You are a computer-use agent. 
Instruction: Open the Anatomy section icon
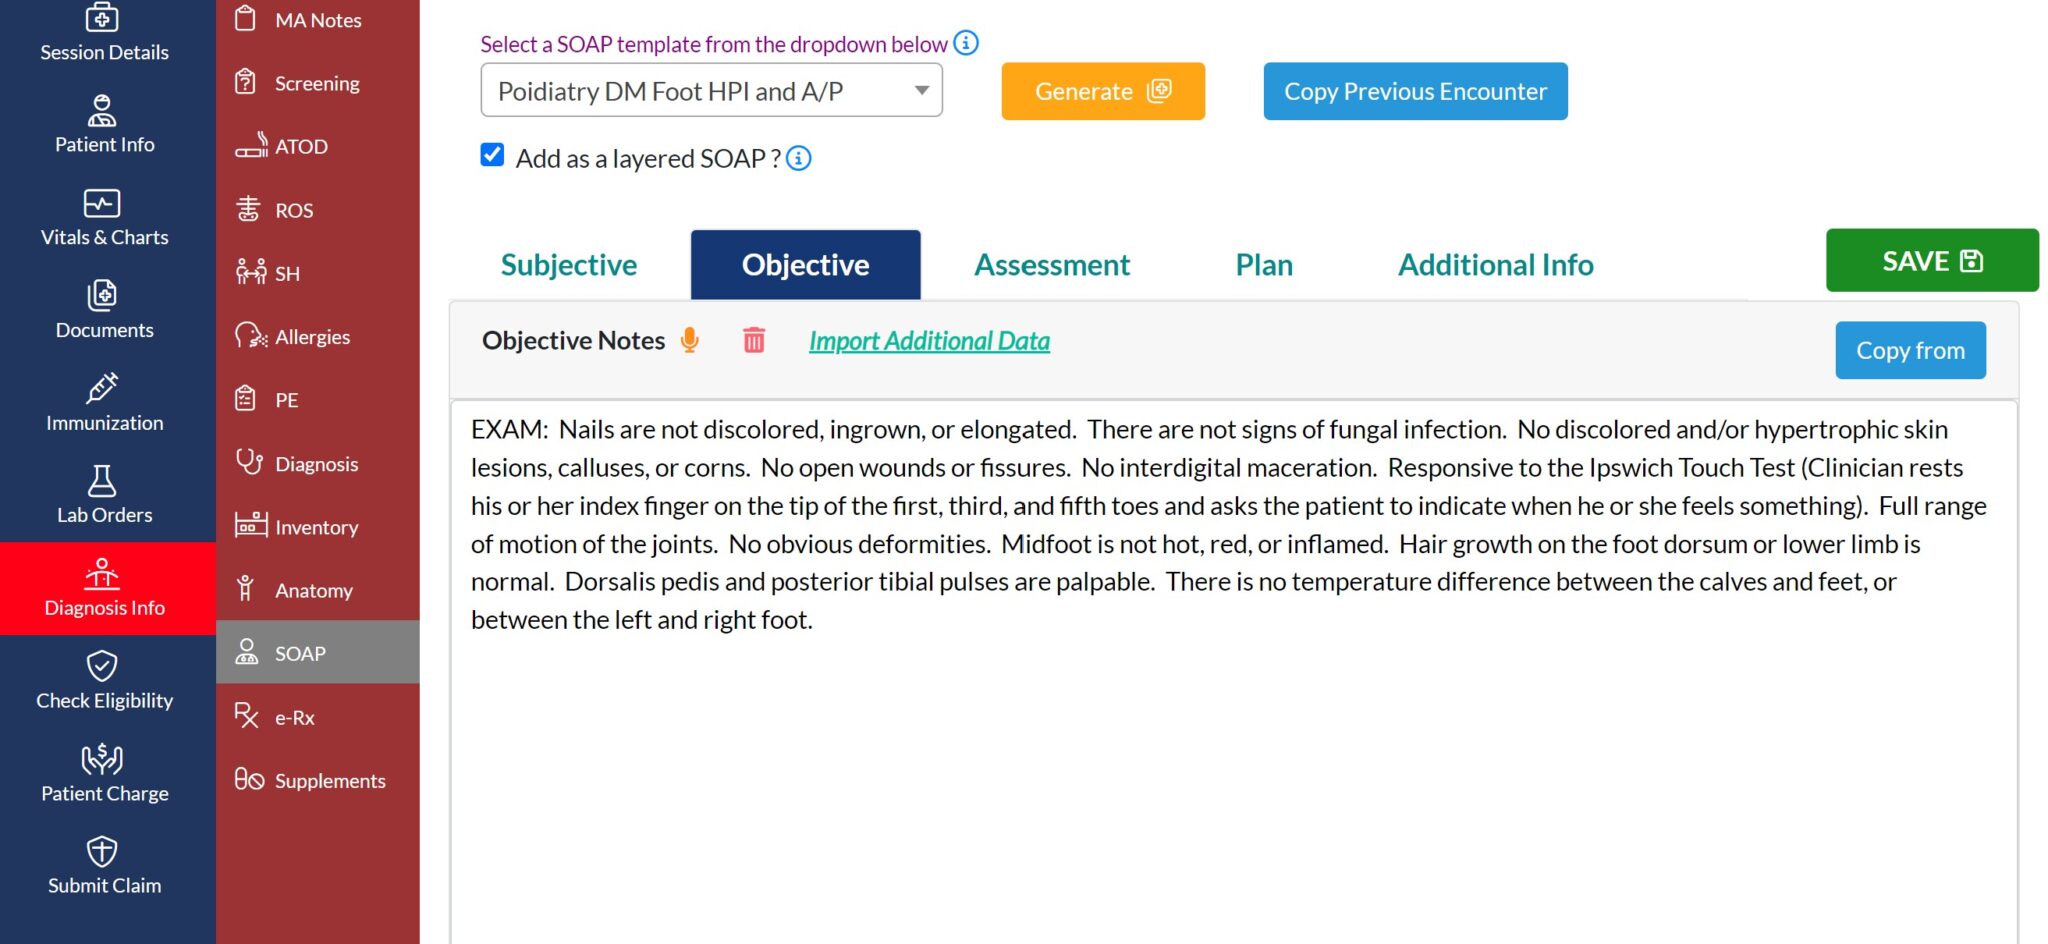(x=245, y=589)
